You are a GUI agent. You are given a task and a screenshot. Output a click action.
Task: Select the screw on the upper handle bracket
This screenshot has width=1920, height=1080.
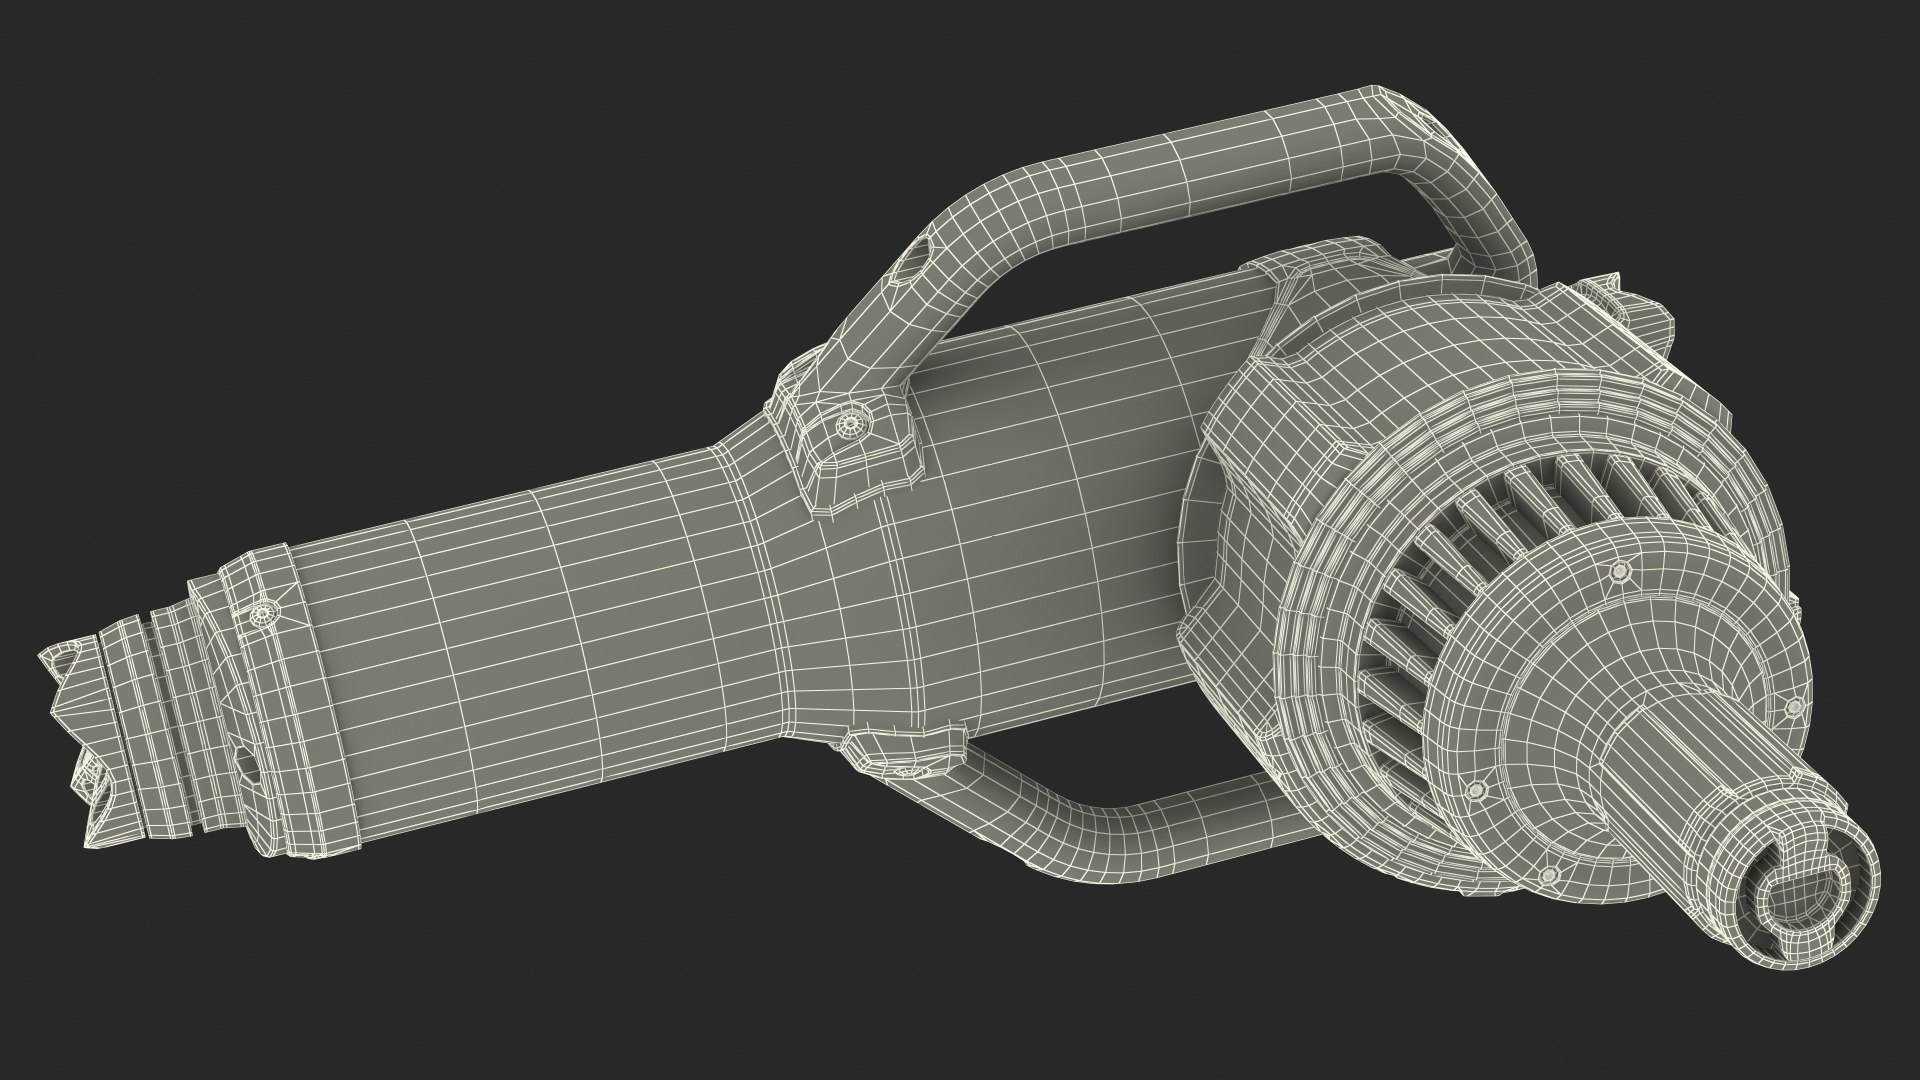click(x=853, y=423)
